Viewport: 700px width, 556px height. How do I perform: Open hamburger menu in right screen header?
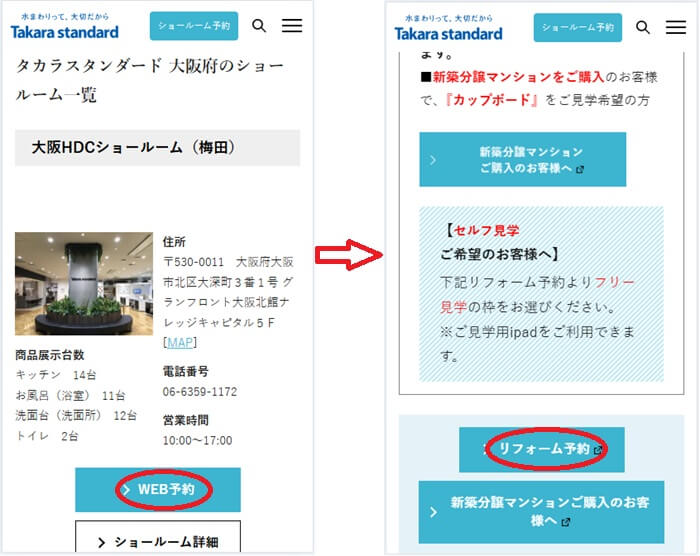point(676,27)
